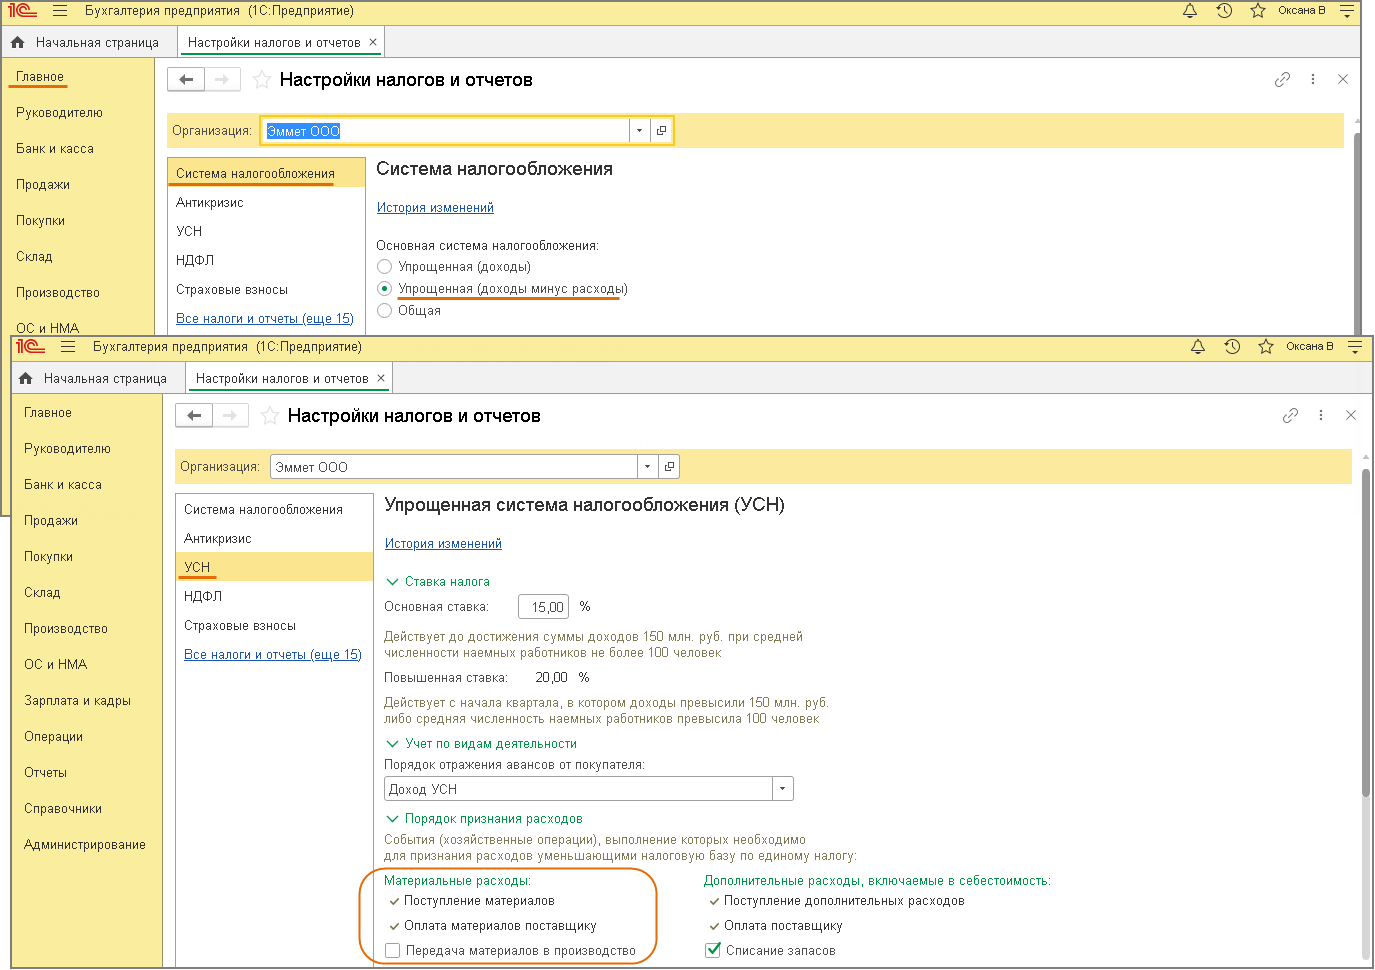Select Упрощенная (доходы минус расходы) option
Image resolution: width=1375 pixels, height=970 pixels.
(x=385, y=289)
